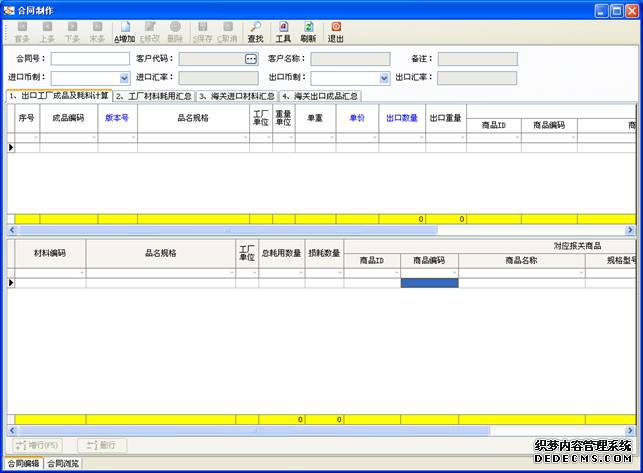Sort by the 出口数量 column header
The image size is (643, 473).
click(x=402, y=118)
